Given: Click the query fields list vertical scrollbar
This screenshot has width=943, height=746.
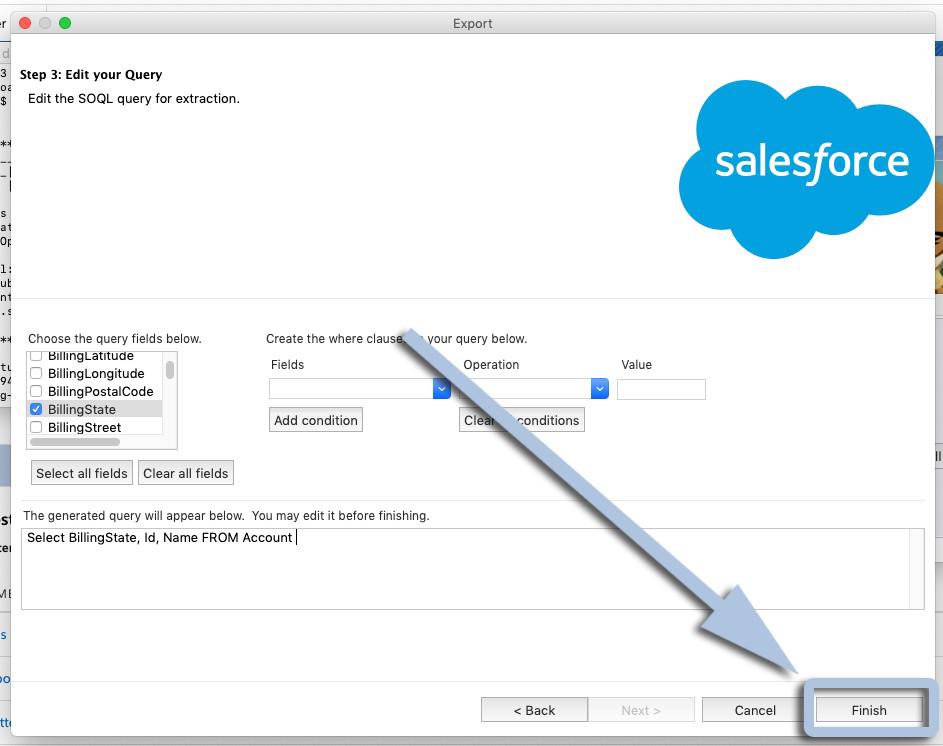Looking at the screenshot, I should (170, 371).
